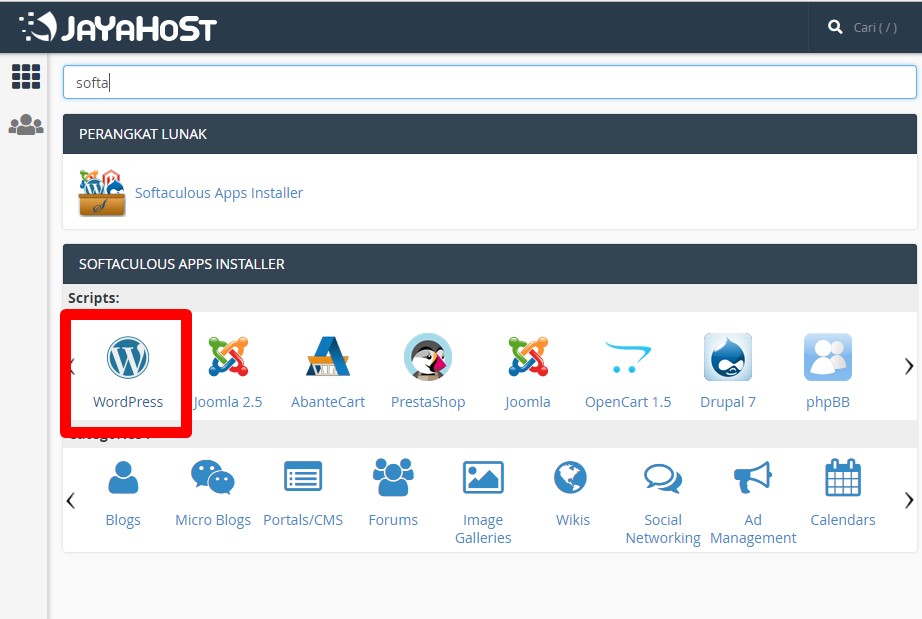Select the Drupal 7 drop icon
The height and width of the screenshot is (619, 922).
(728, 357)
